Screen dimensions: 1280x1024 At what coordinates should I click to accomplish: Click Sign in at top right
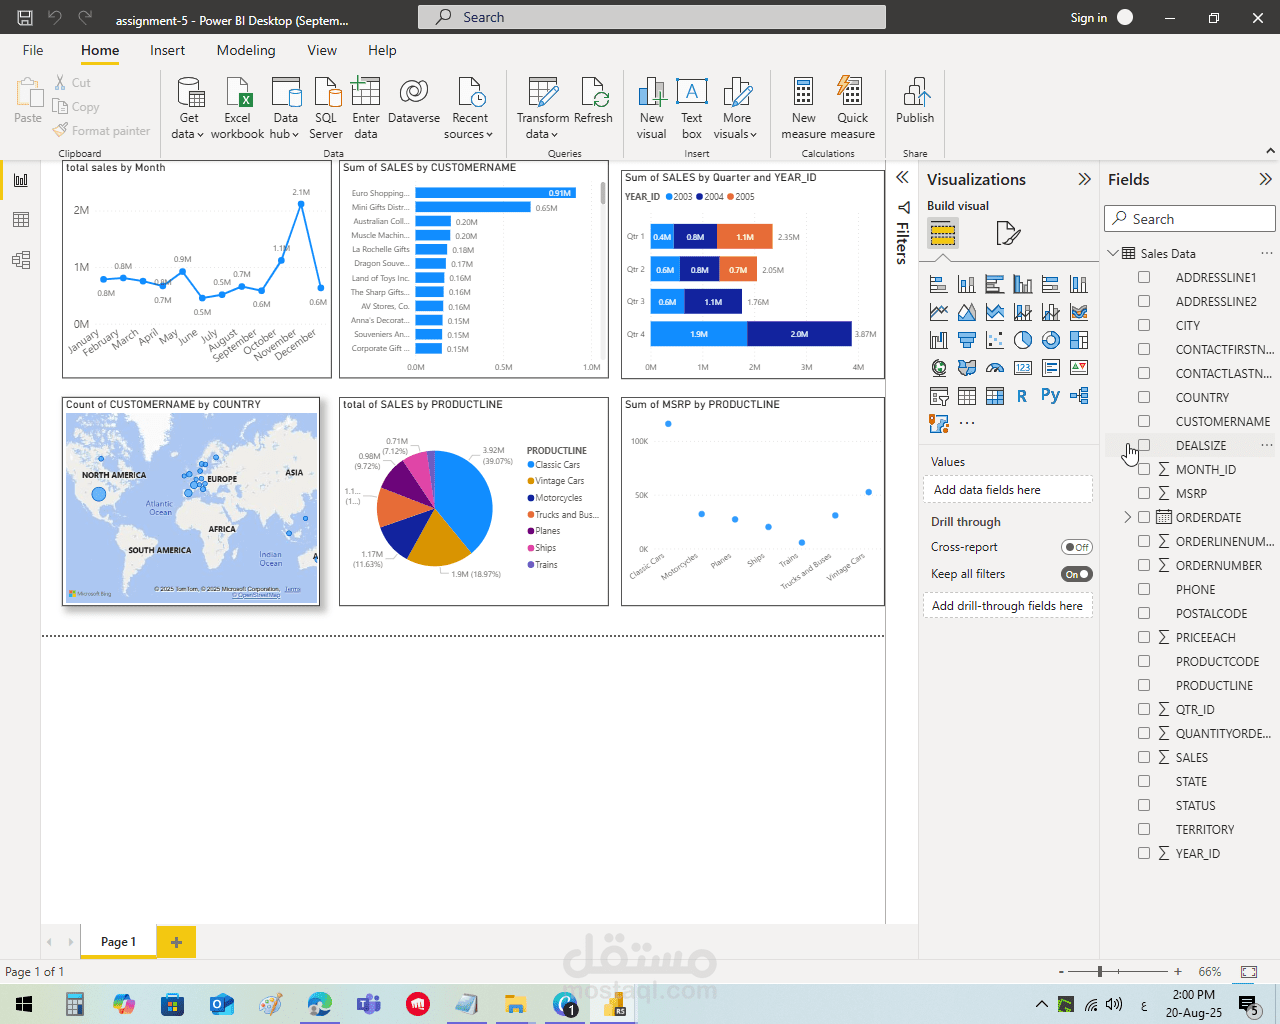coord(1089,17)
